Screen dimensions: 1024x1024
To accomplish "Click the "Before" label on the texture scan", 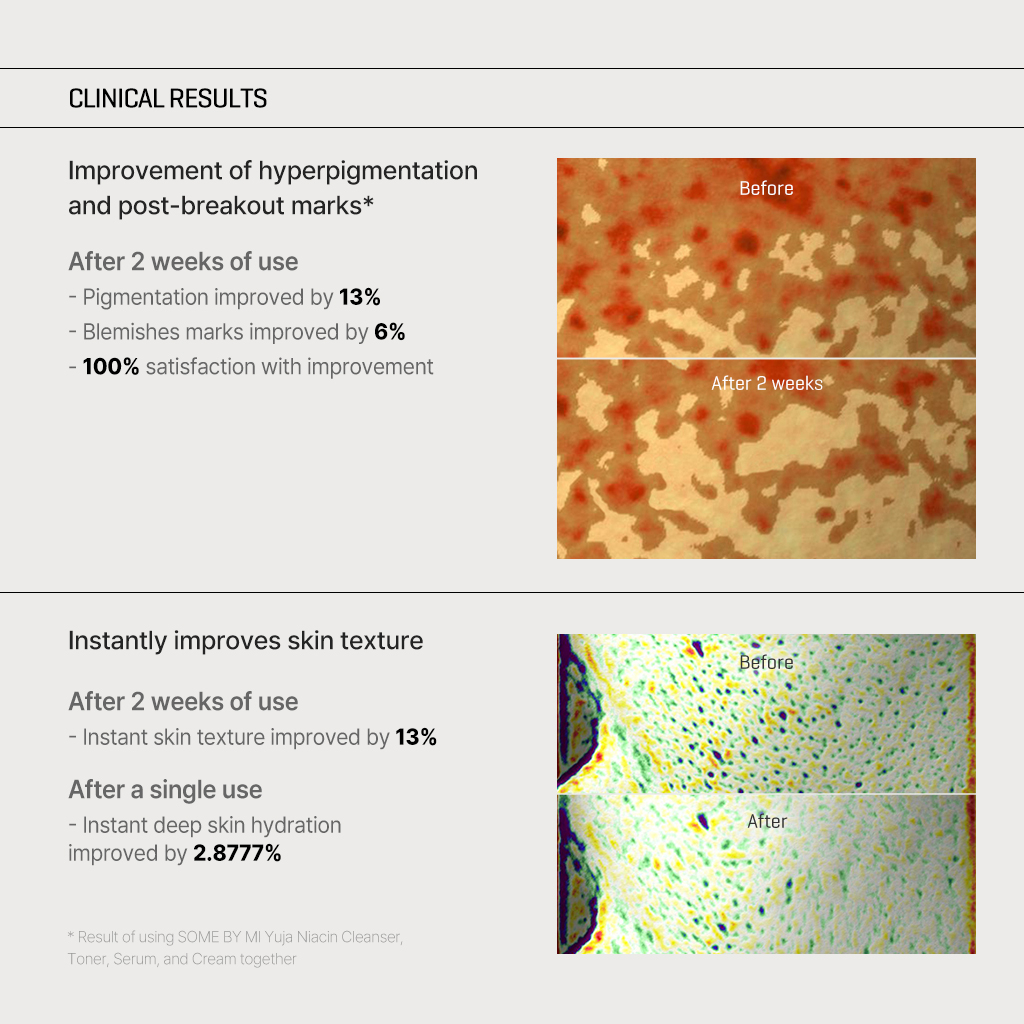I will 766,662.
